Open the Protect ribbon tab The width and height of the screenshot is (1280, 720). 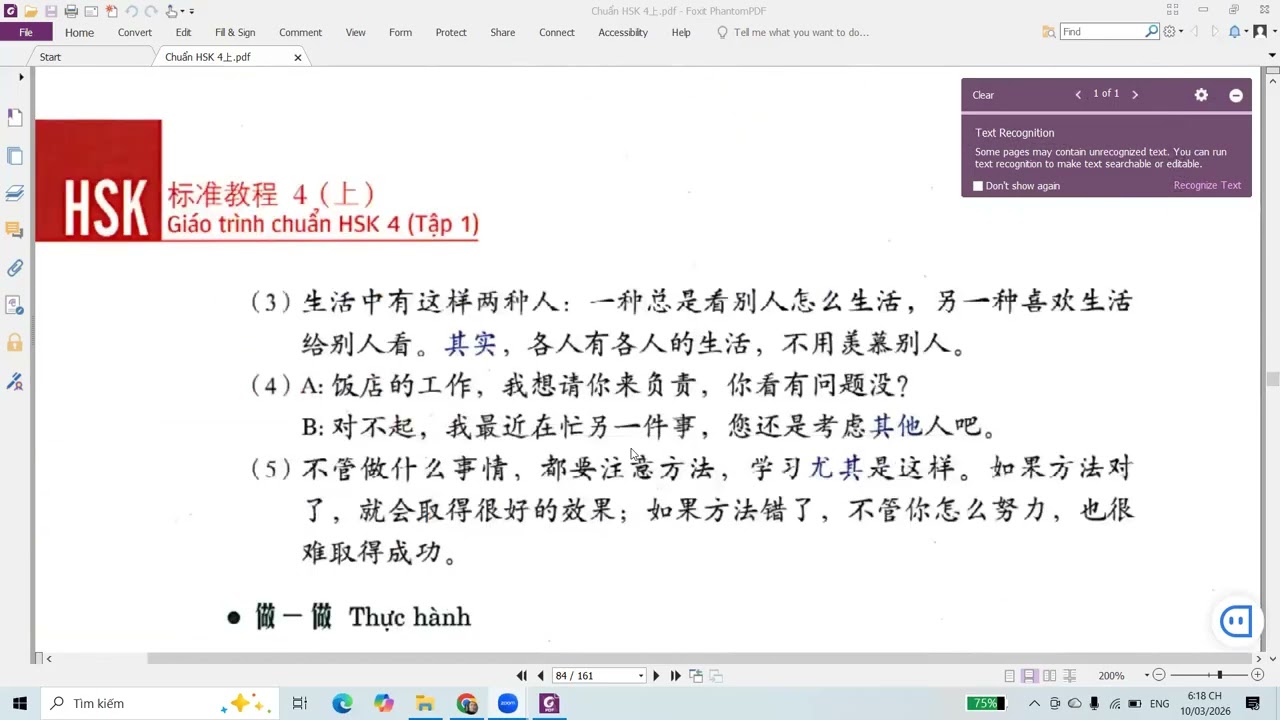[451, 32]
